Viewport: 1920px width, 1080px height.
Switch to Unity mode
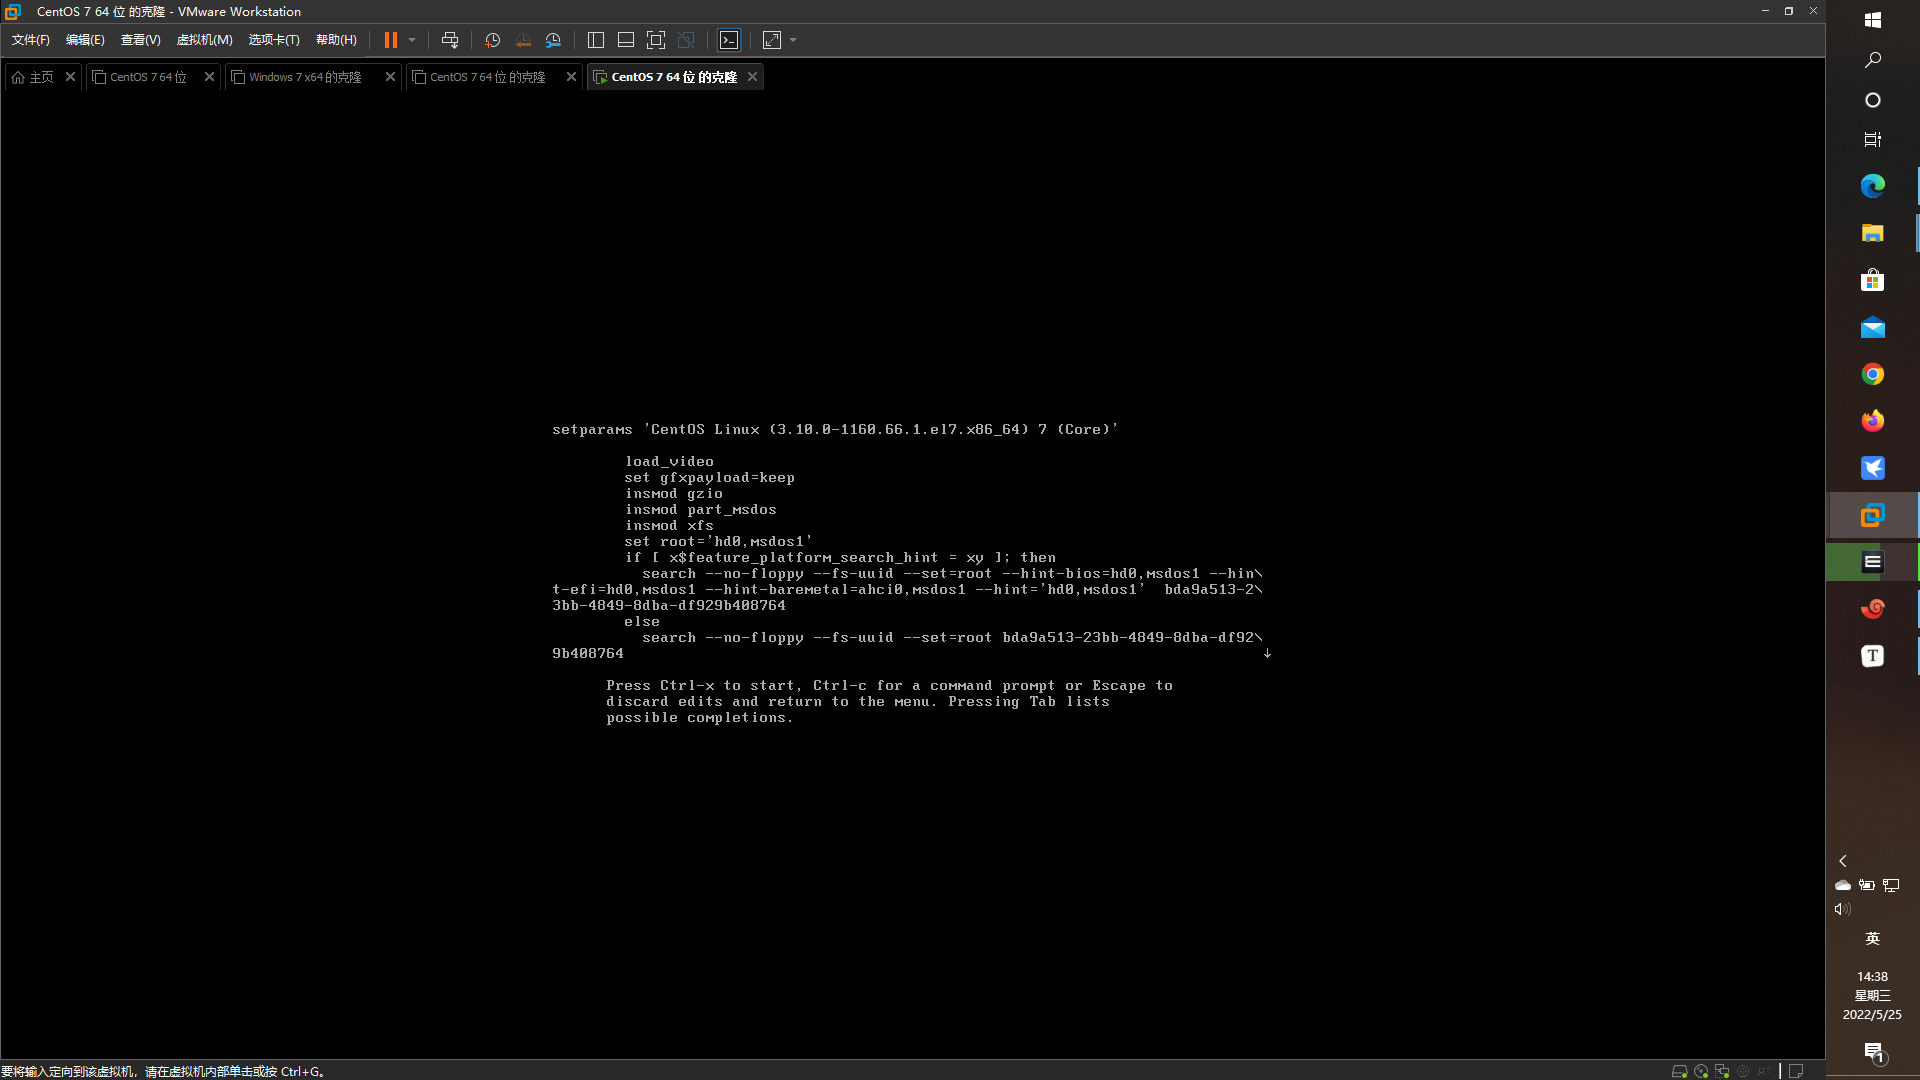[x=686, y=40]
